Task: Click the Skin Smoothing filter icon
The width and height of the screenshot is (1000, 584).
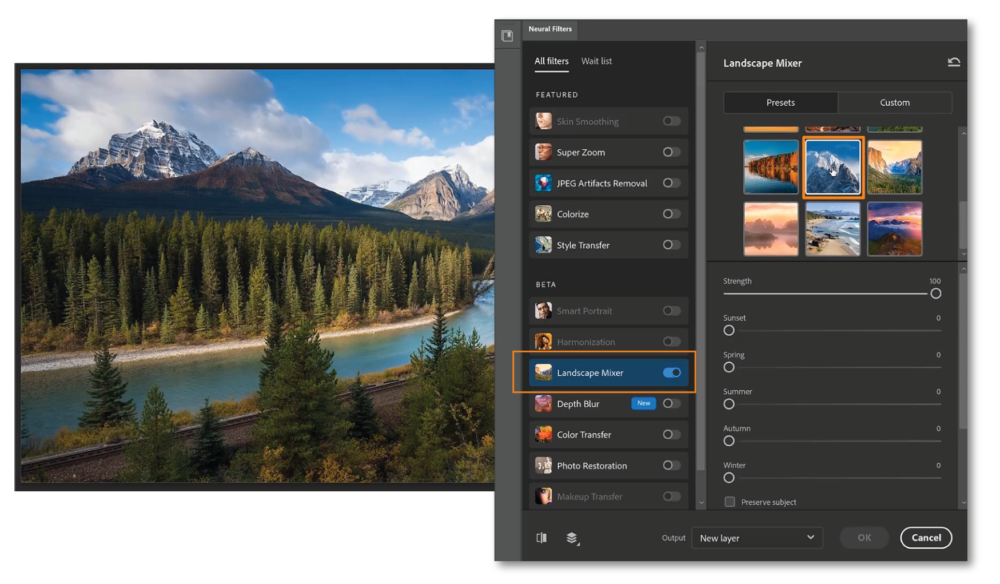Action: (543, 121)
